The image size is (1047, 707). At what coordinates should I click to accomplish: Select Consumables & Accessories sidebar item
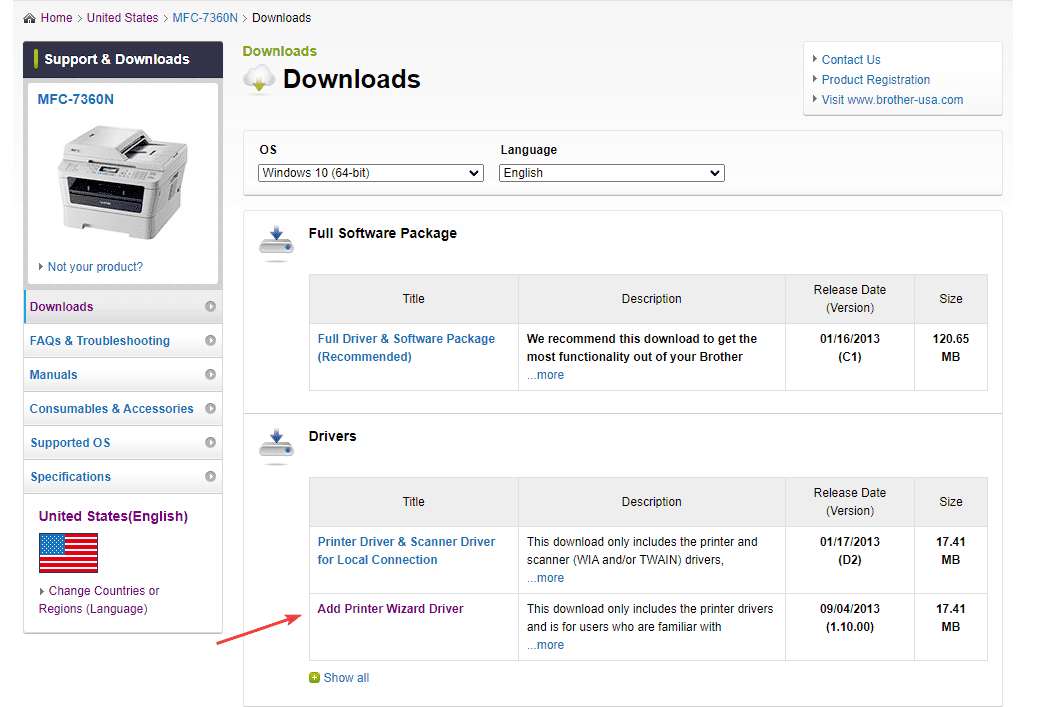(111, 409)
